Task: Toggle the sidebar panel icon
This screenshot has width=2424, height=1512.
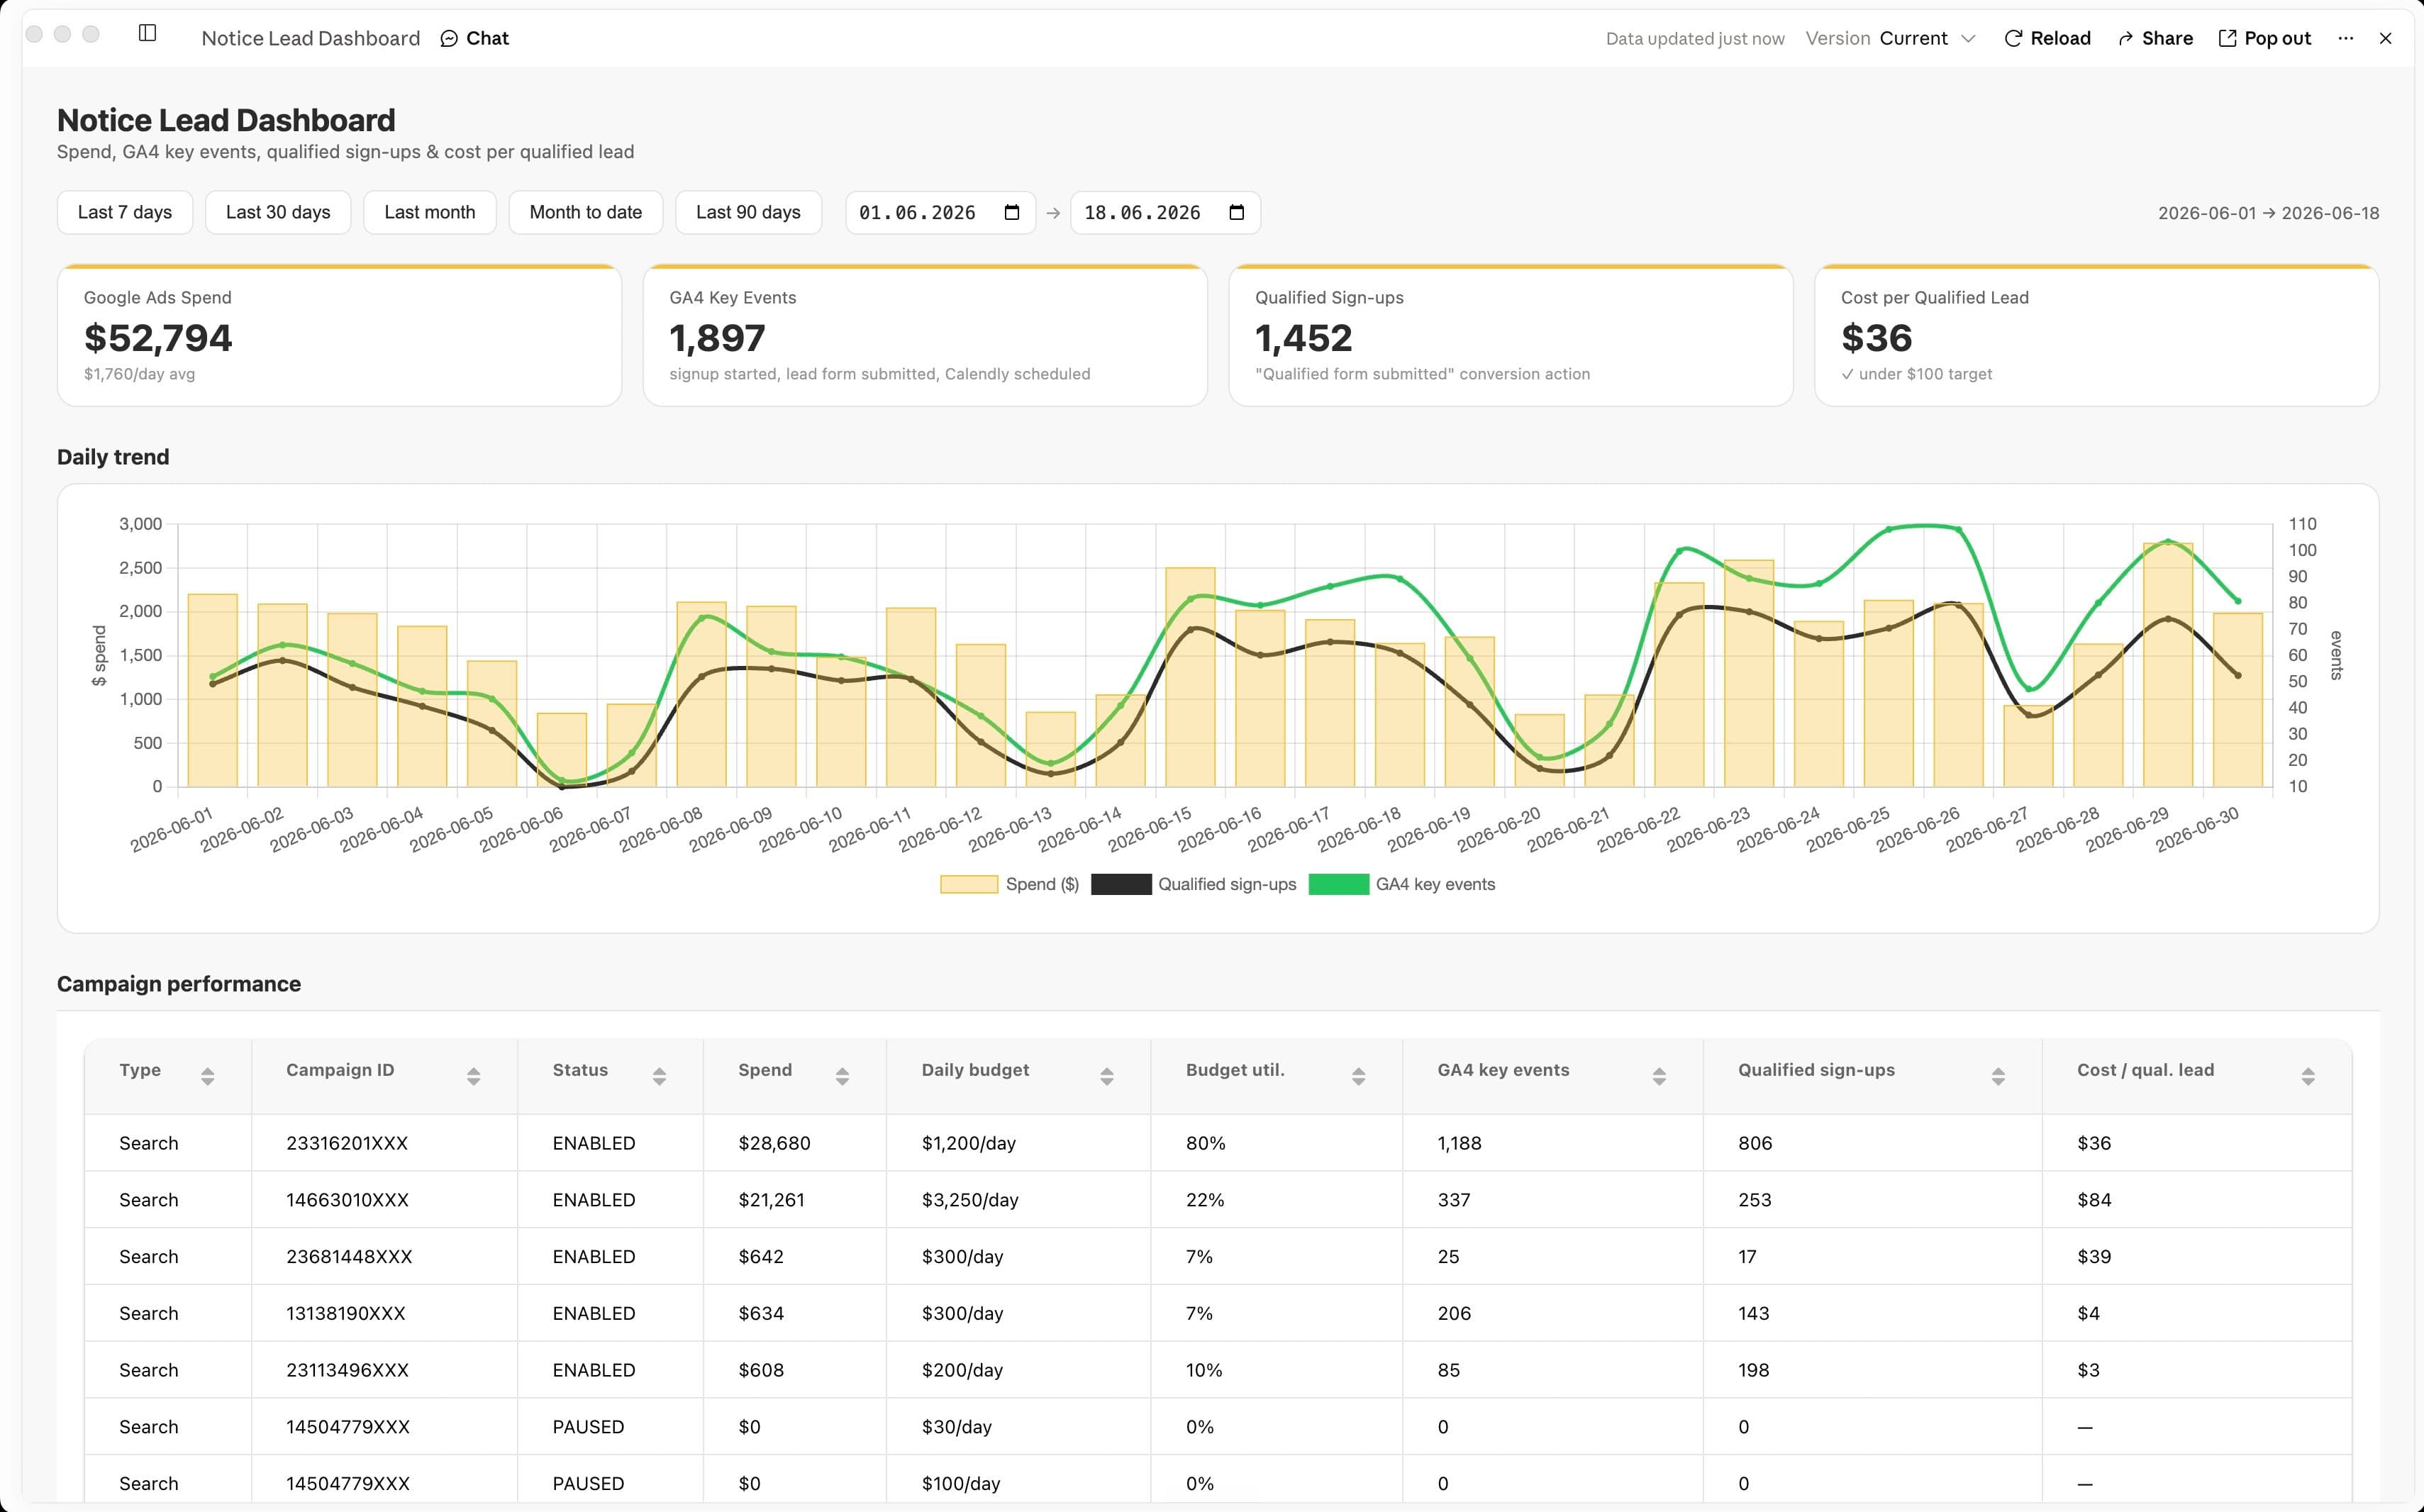Action: pos(147,33)
